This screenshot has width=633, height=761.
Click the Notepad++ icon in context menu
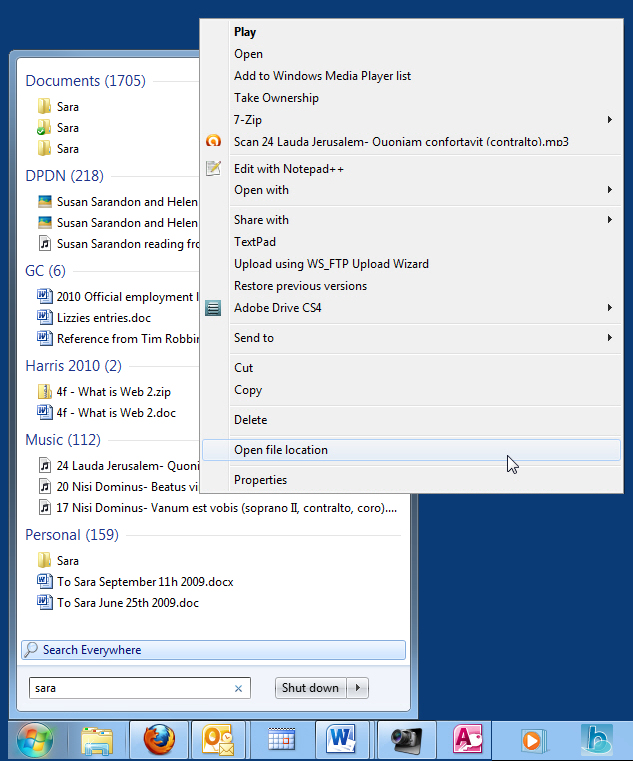click(213, 168)
